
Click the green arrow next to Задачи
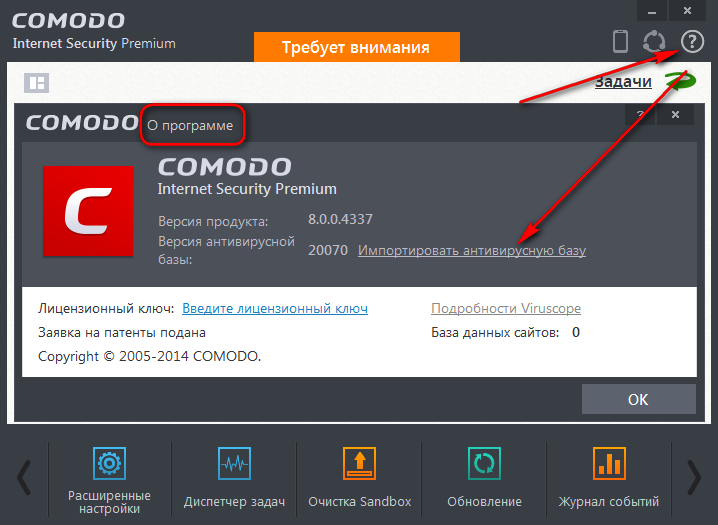pos(680,81)
